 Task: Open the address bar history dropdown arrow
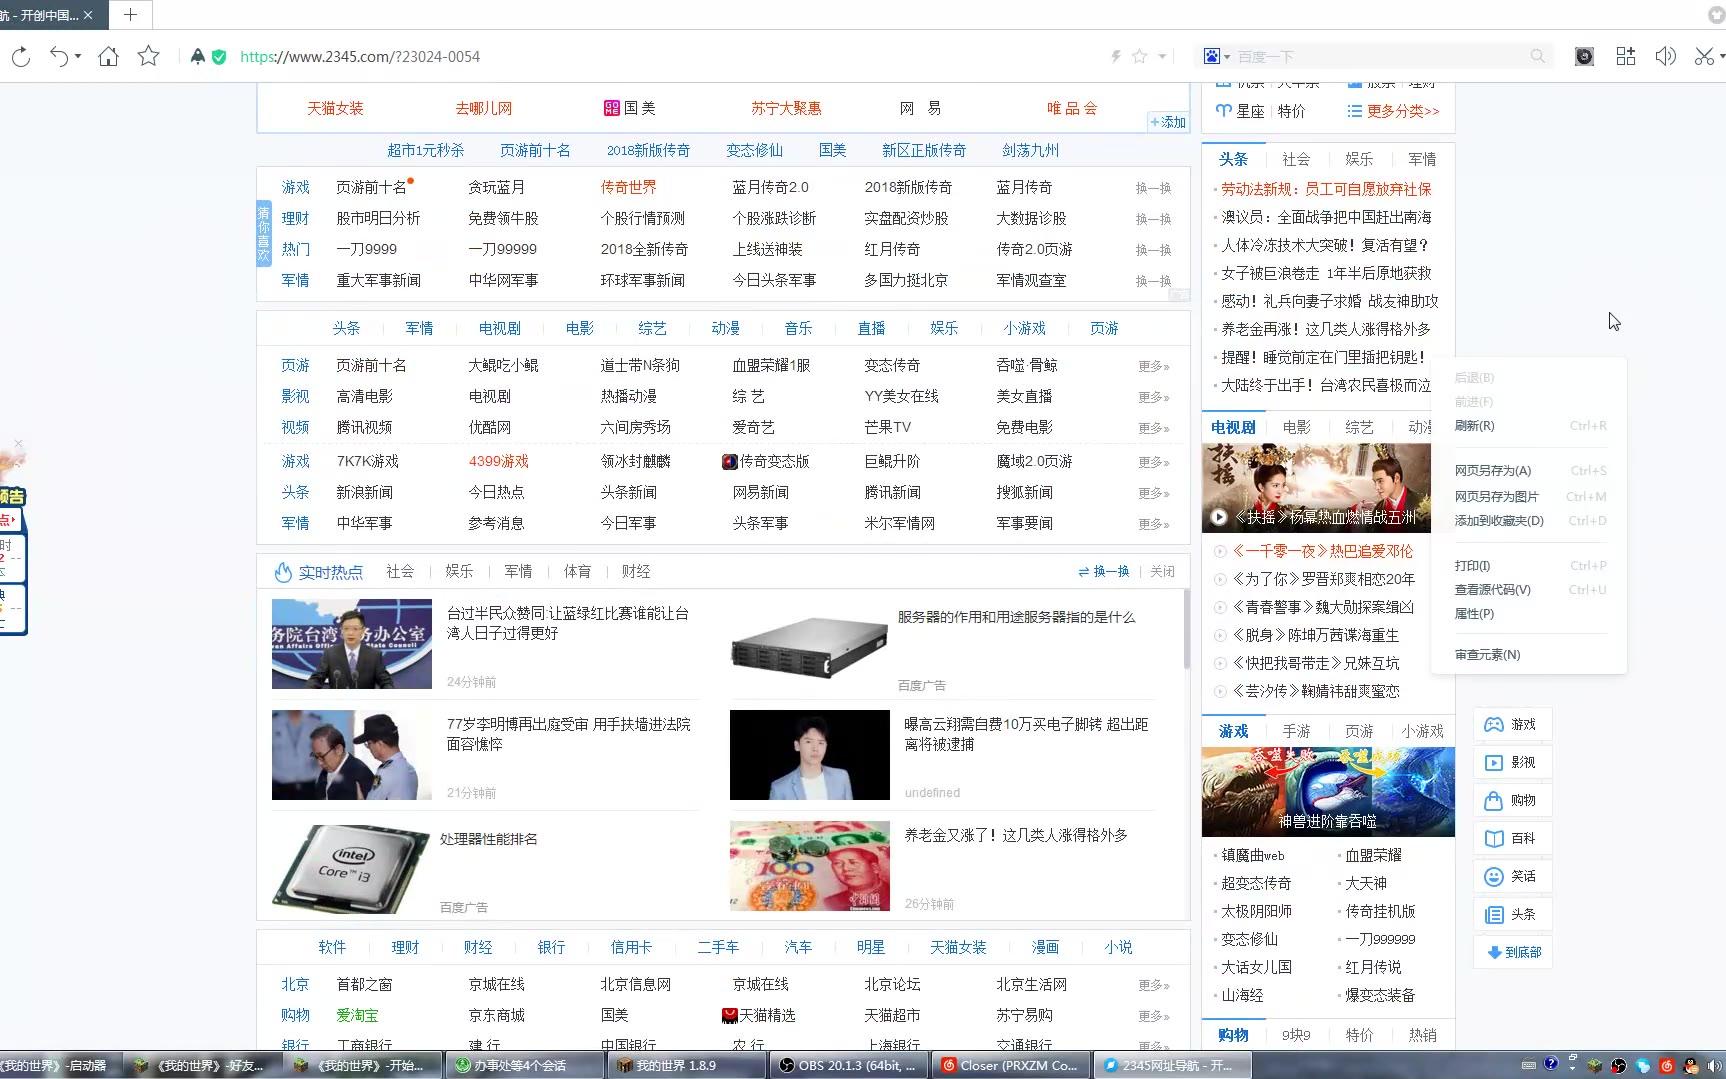1162,57
